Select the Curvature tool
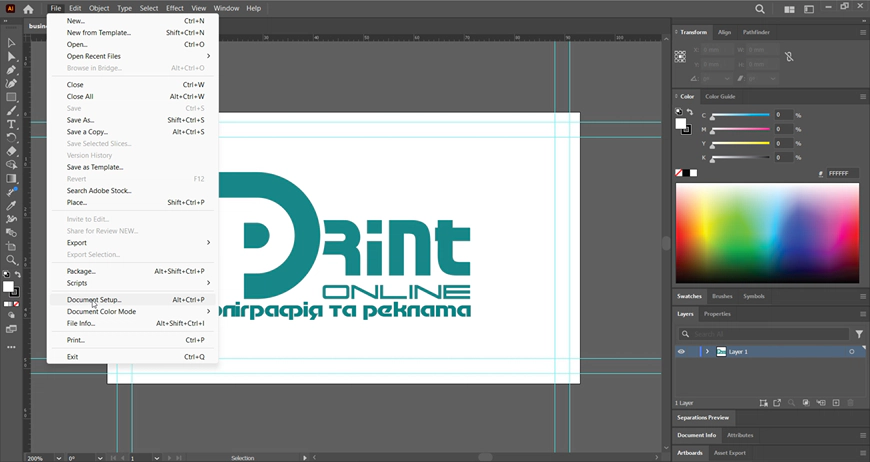 (x=11, y=83)
